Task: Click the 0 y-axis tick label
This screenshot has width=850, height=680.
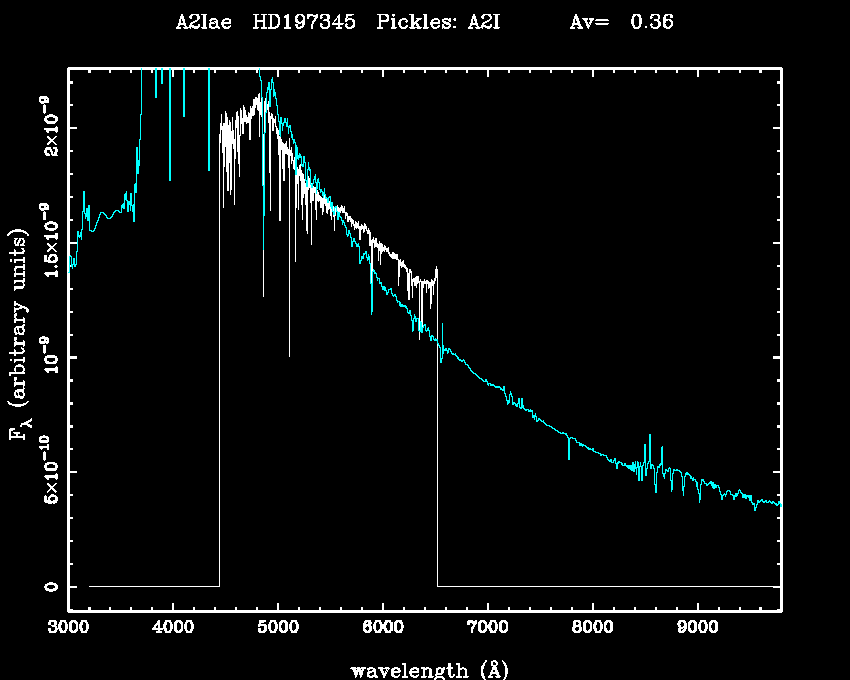Action: coord(49,586)
